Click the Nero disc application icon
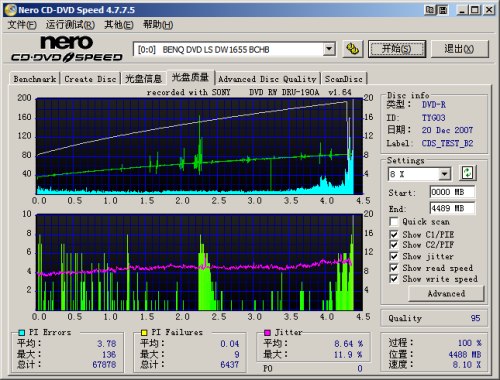500x380 pixels. pyautogui.click(x=10, y=10)
